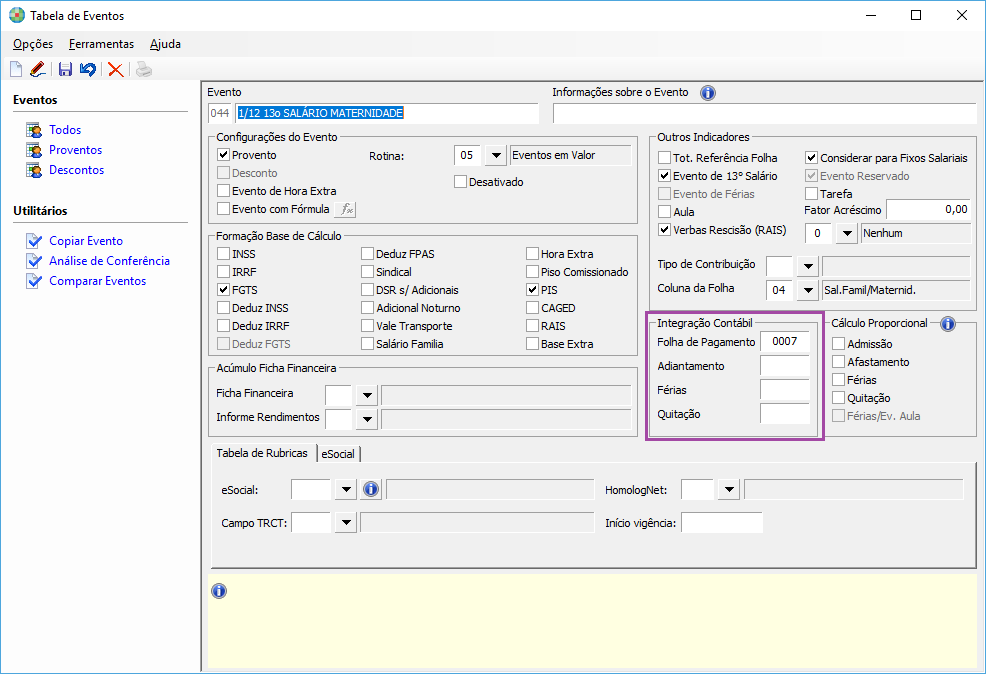Click the Folha de Pagamento input field
This screenshot has height=674, width=986.
[784, 342]
